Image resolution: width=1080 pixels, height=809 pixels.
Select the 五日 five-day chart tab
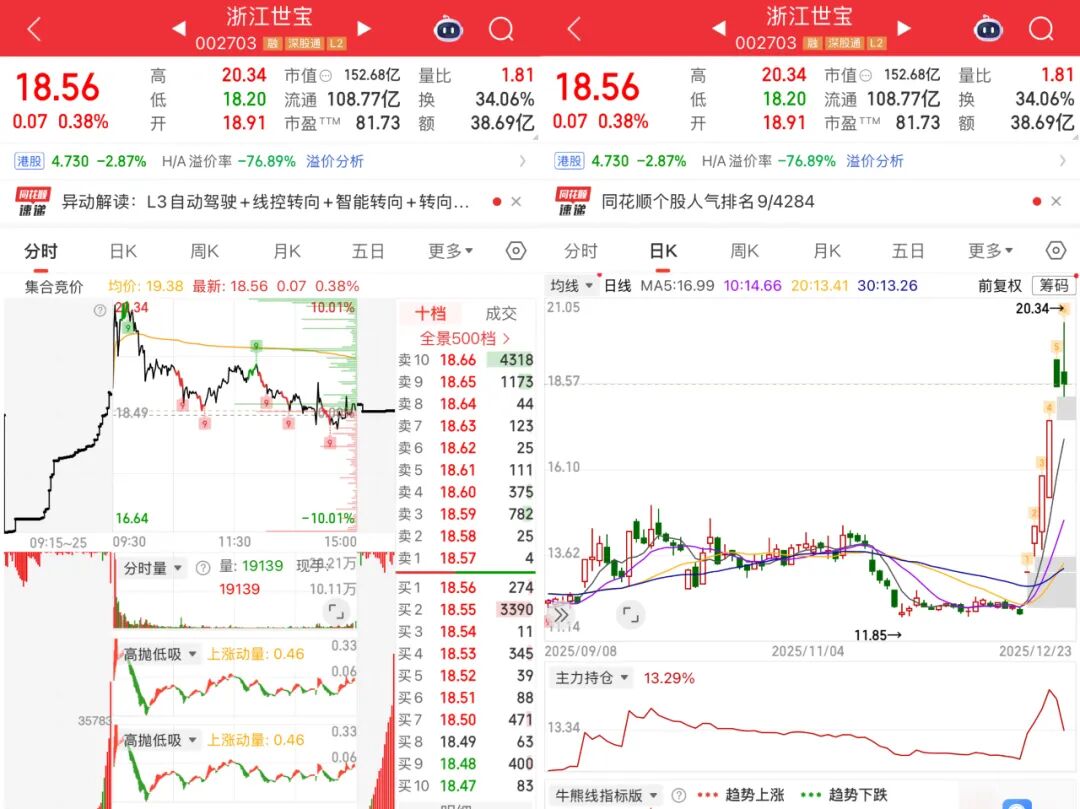click(x=367, y=251)
